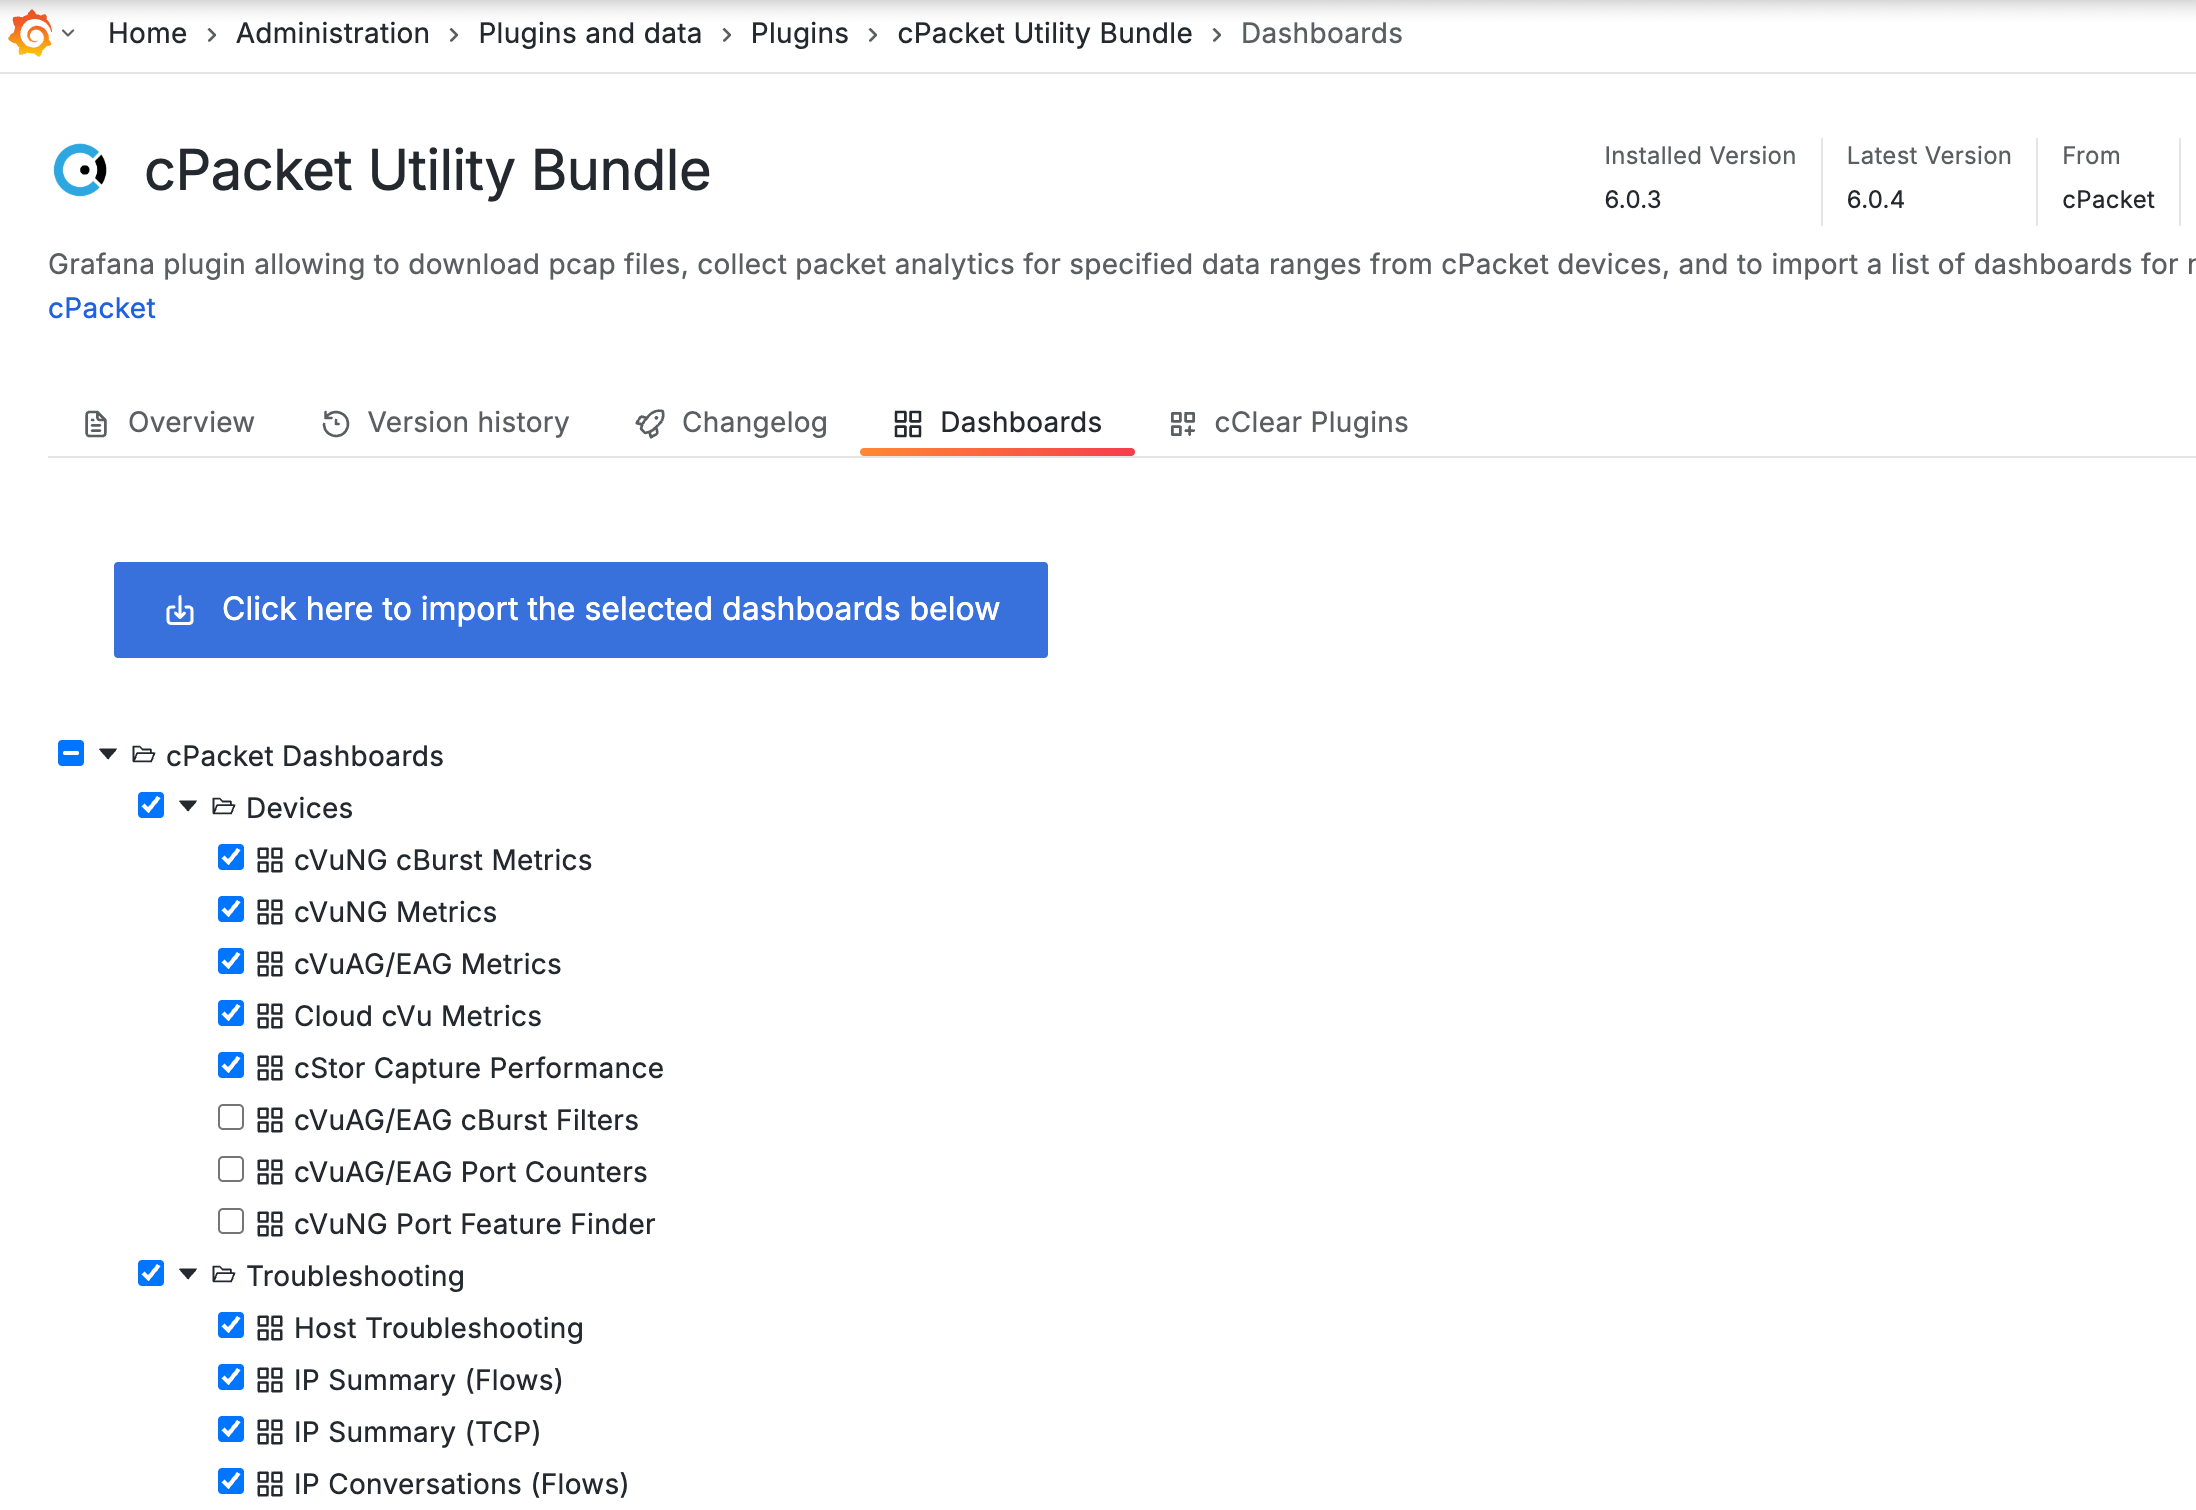Click the Host Troubleshooting dashboard icon

[x=270, y=1328]
